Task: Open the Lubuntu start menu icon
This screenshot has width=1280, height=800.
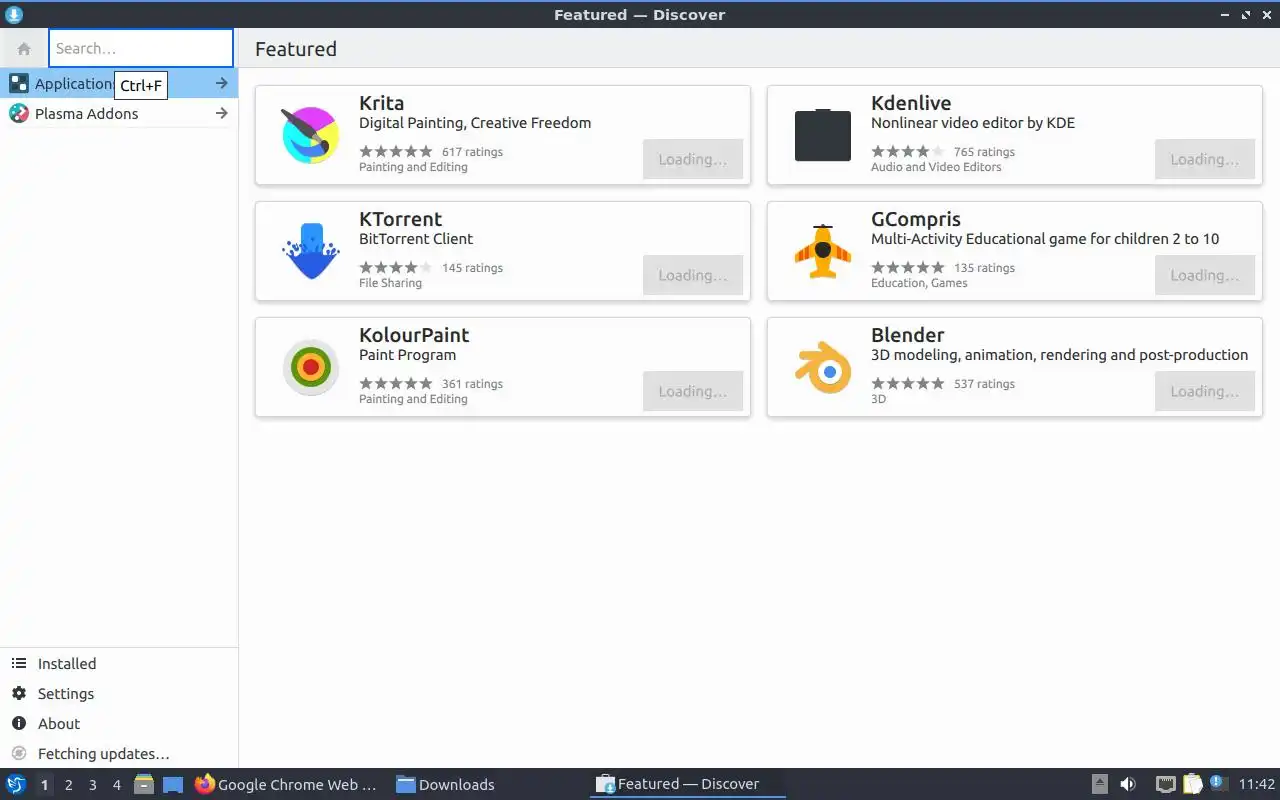Action: click(x=16, y=784)
